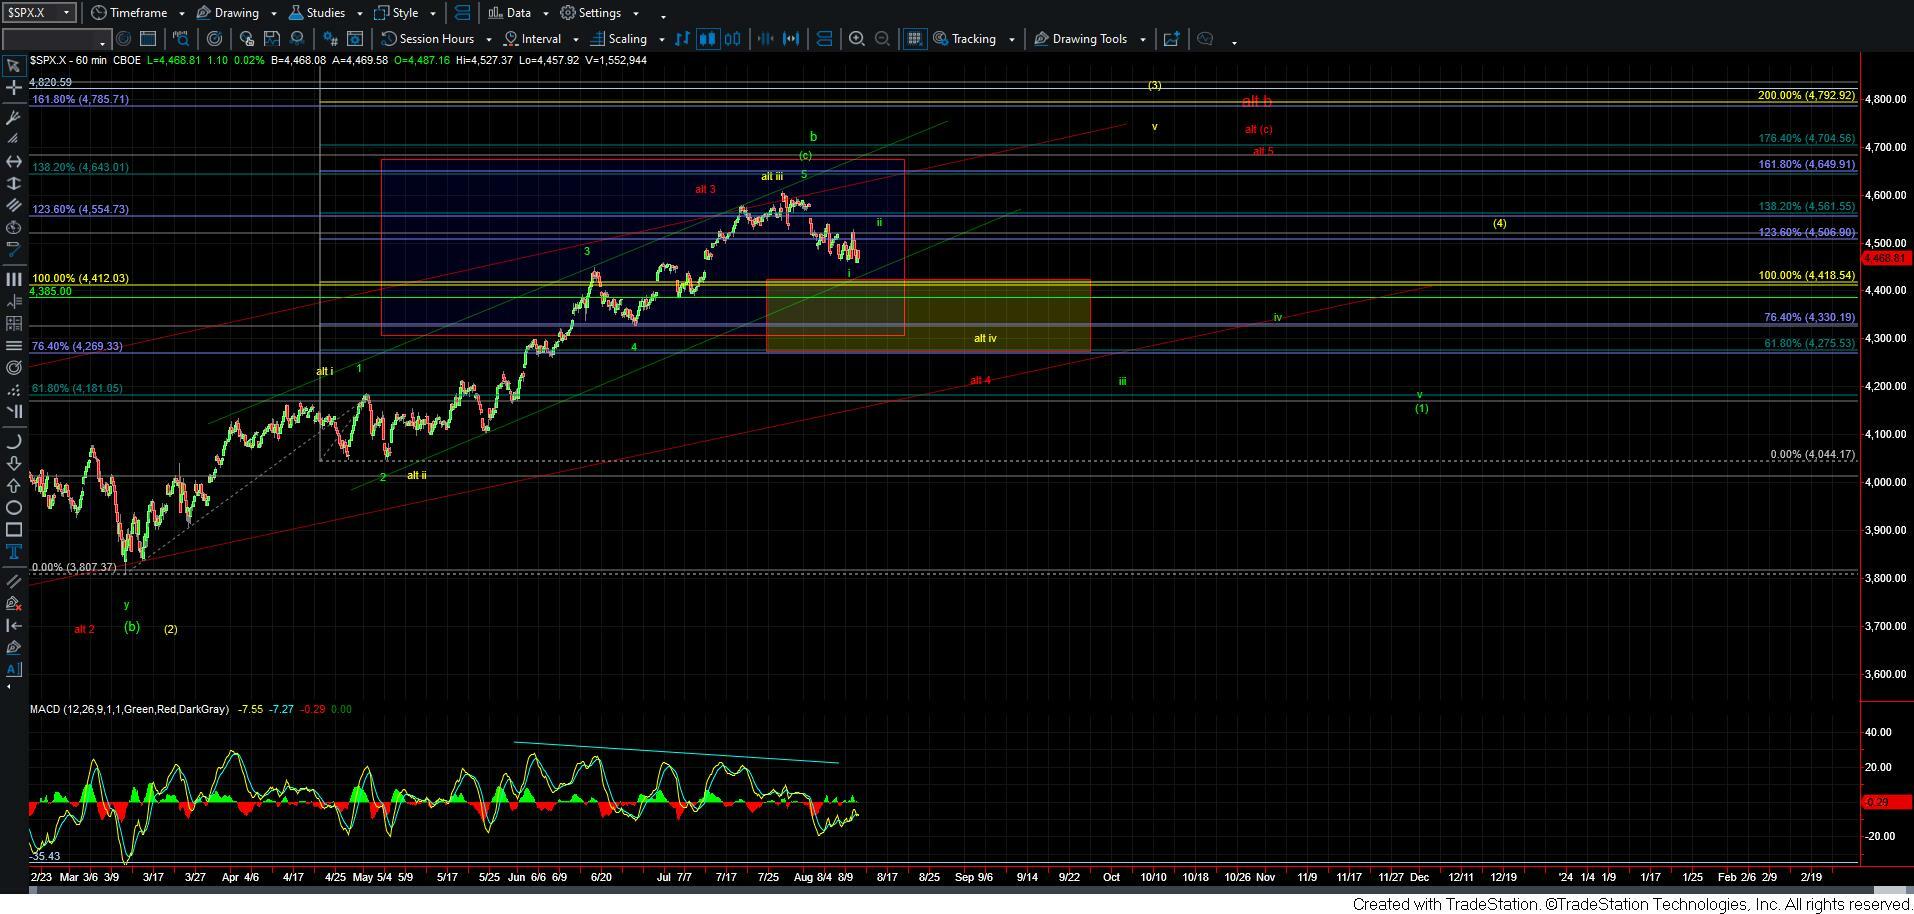This screenshot has height=914, width=1914.
Task: Toggle the grid display button
Action: 913,39
